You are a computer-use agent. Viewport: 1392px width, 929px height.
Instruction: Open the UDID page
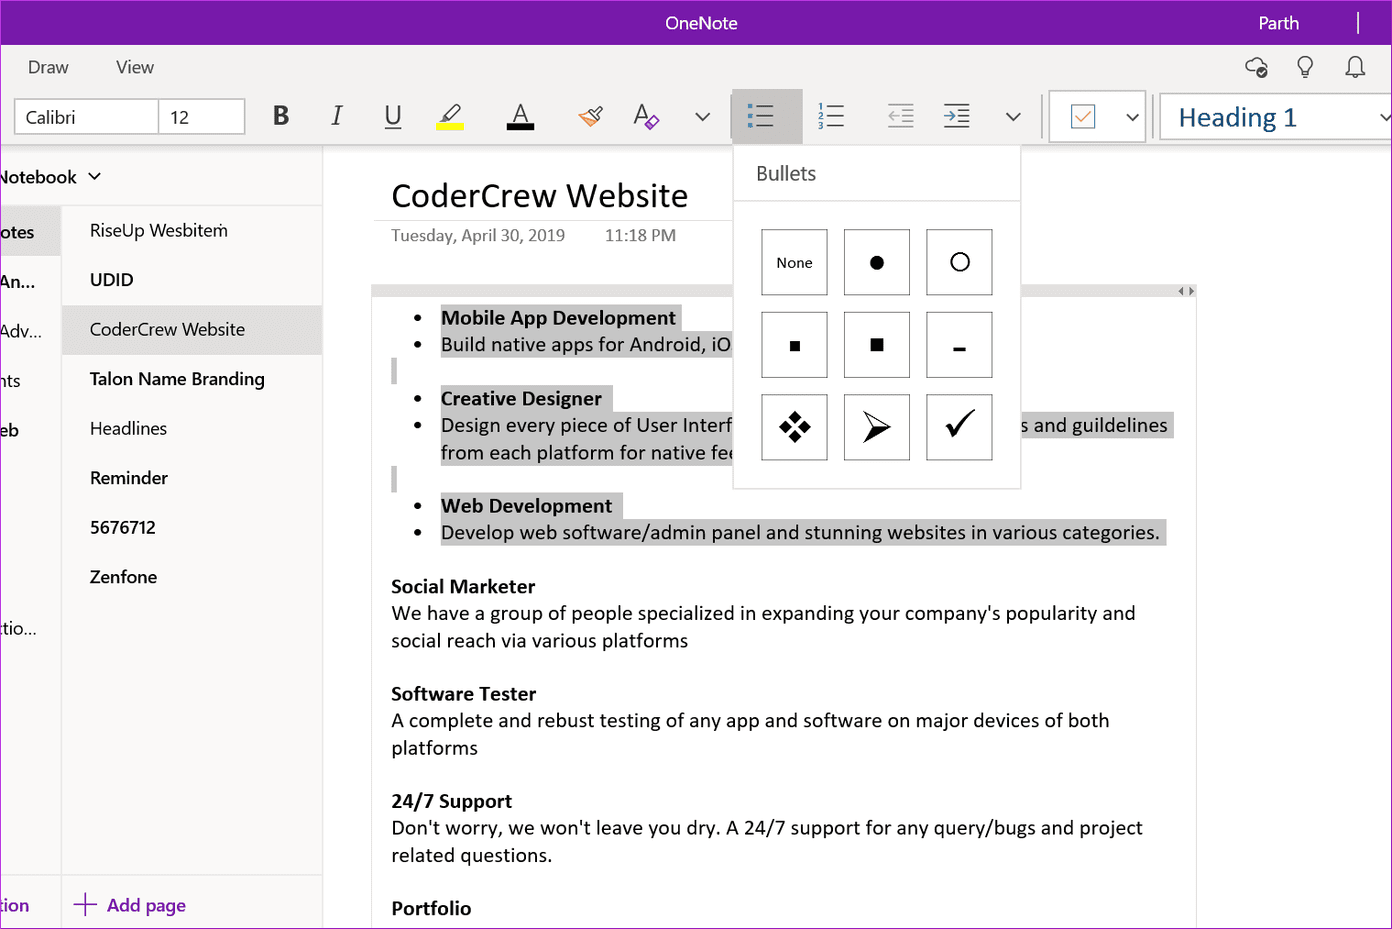pyautogui.click(x=192, y=280)
